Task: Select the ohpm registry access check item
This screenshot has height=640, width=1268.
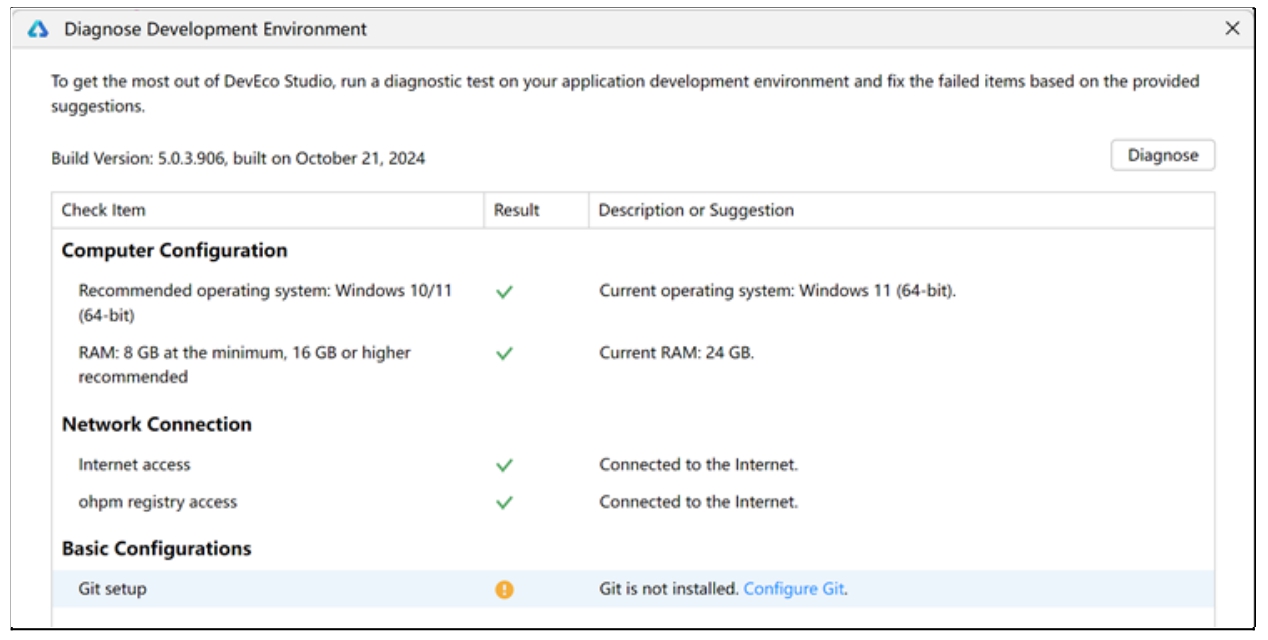Action: click(158, 502)
